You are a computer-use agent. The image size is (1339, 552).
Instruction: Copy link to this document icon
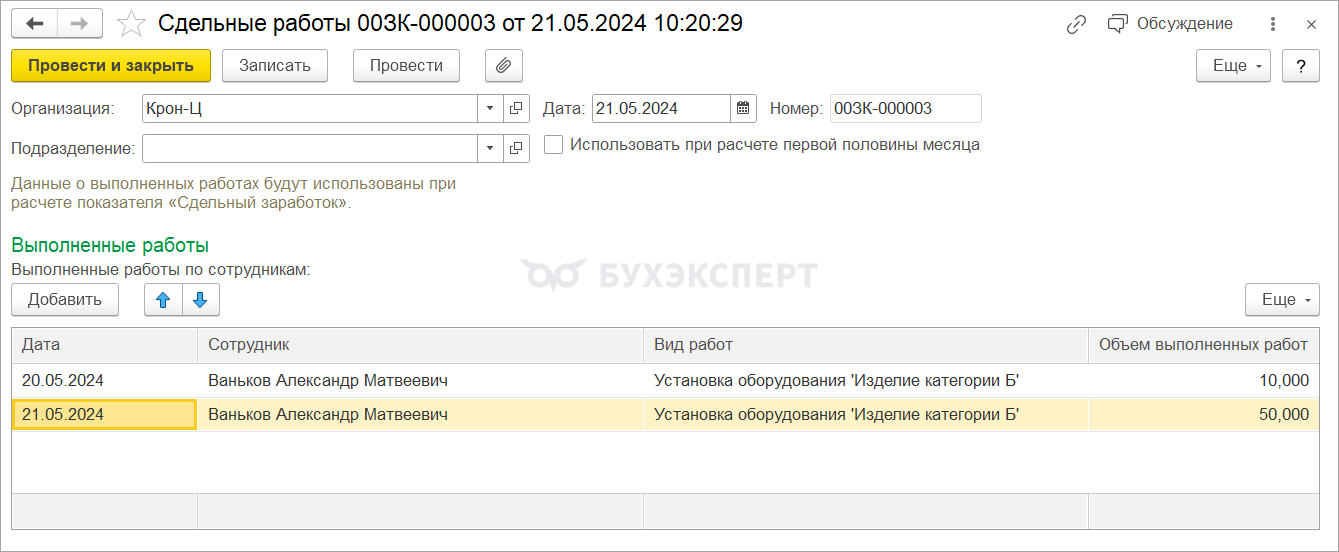click(x=1076, y=24)
